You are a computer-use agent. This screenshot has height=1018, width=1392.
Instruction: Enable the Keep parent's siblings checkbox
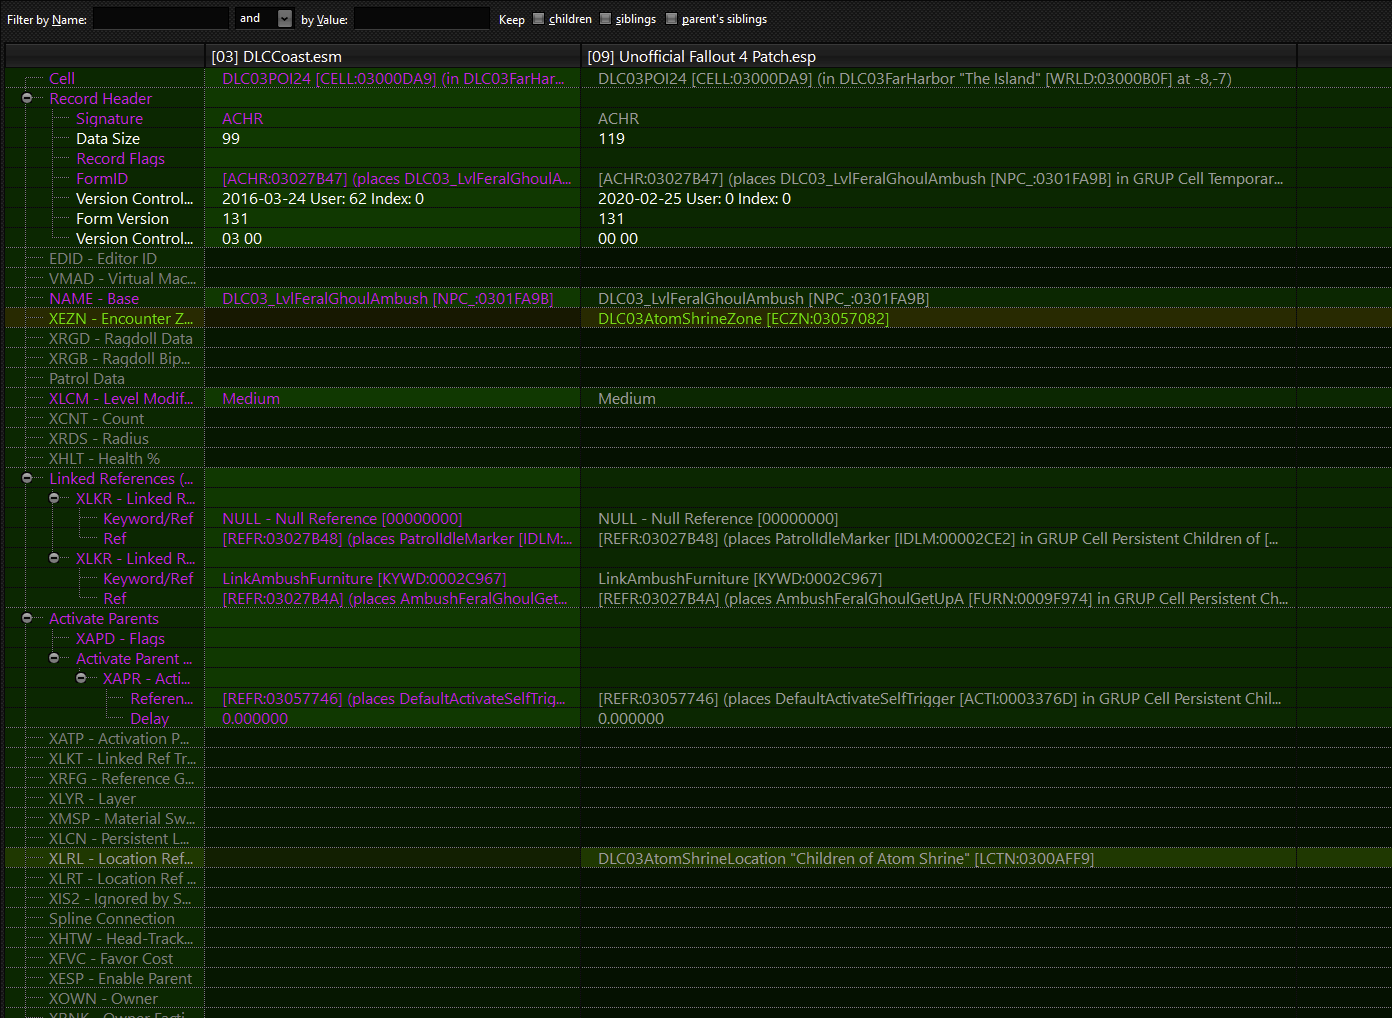pos(671,18)
